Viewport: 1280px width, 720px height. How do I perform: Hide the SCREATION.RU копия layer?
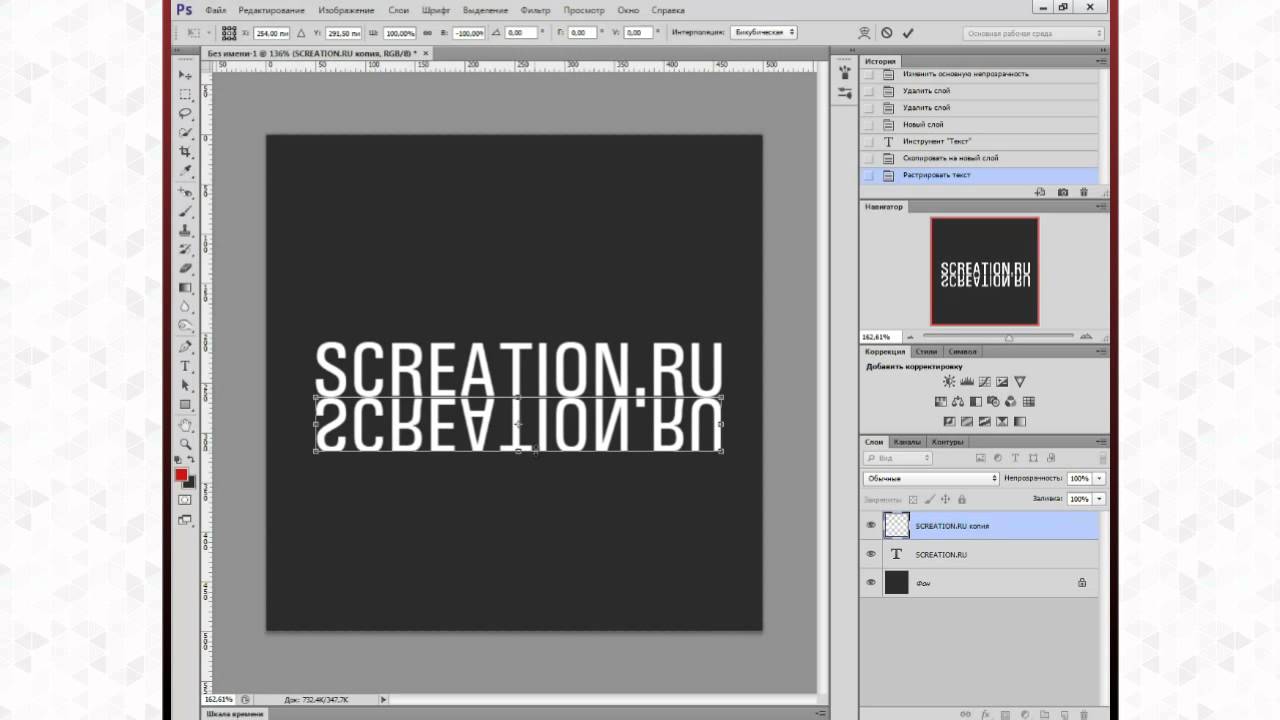(871, 525)
